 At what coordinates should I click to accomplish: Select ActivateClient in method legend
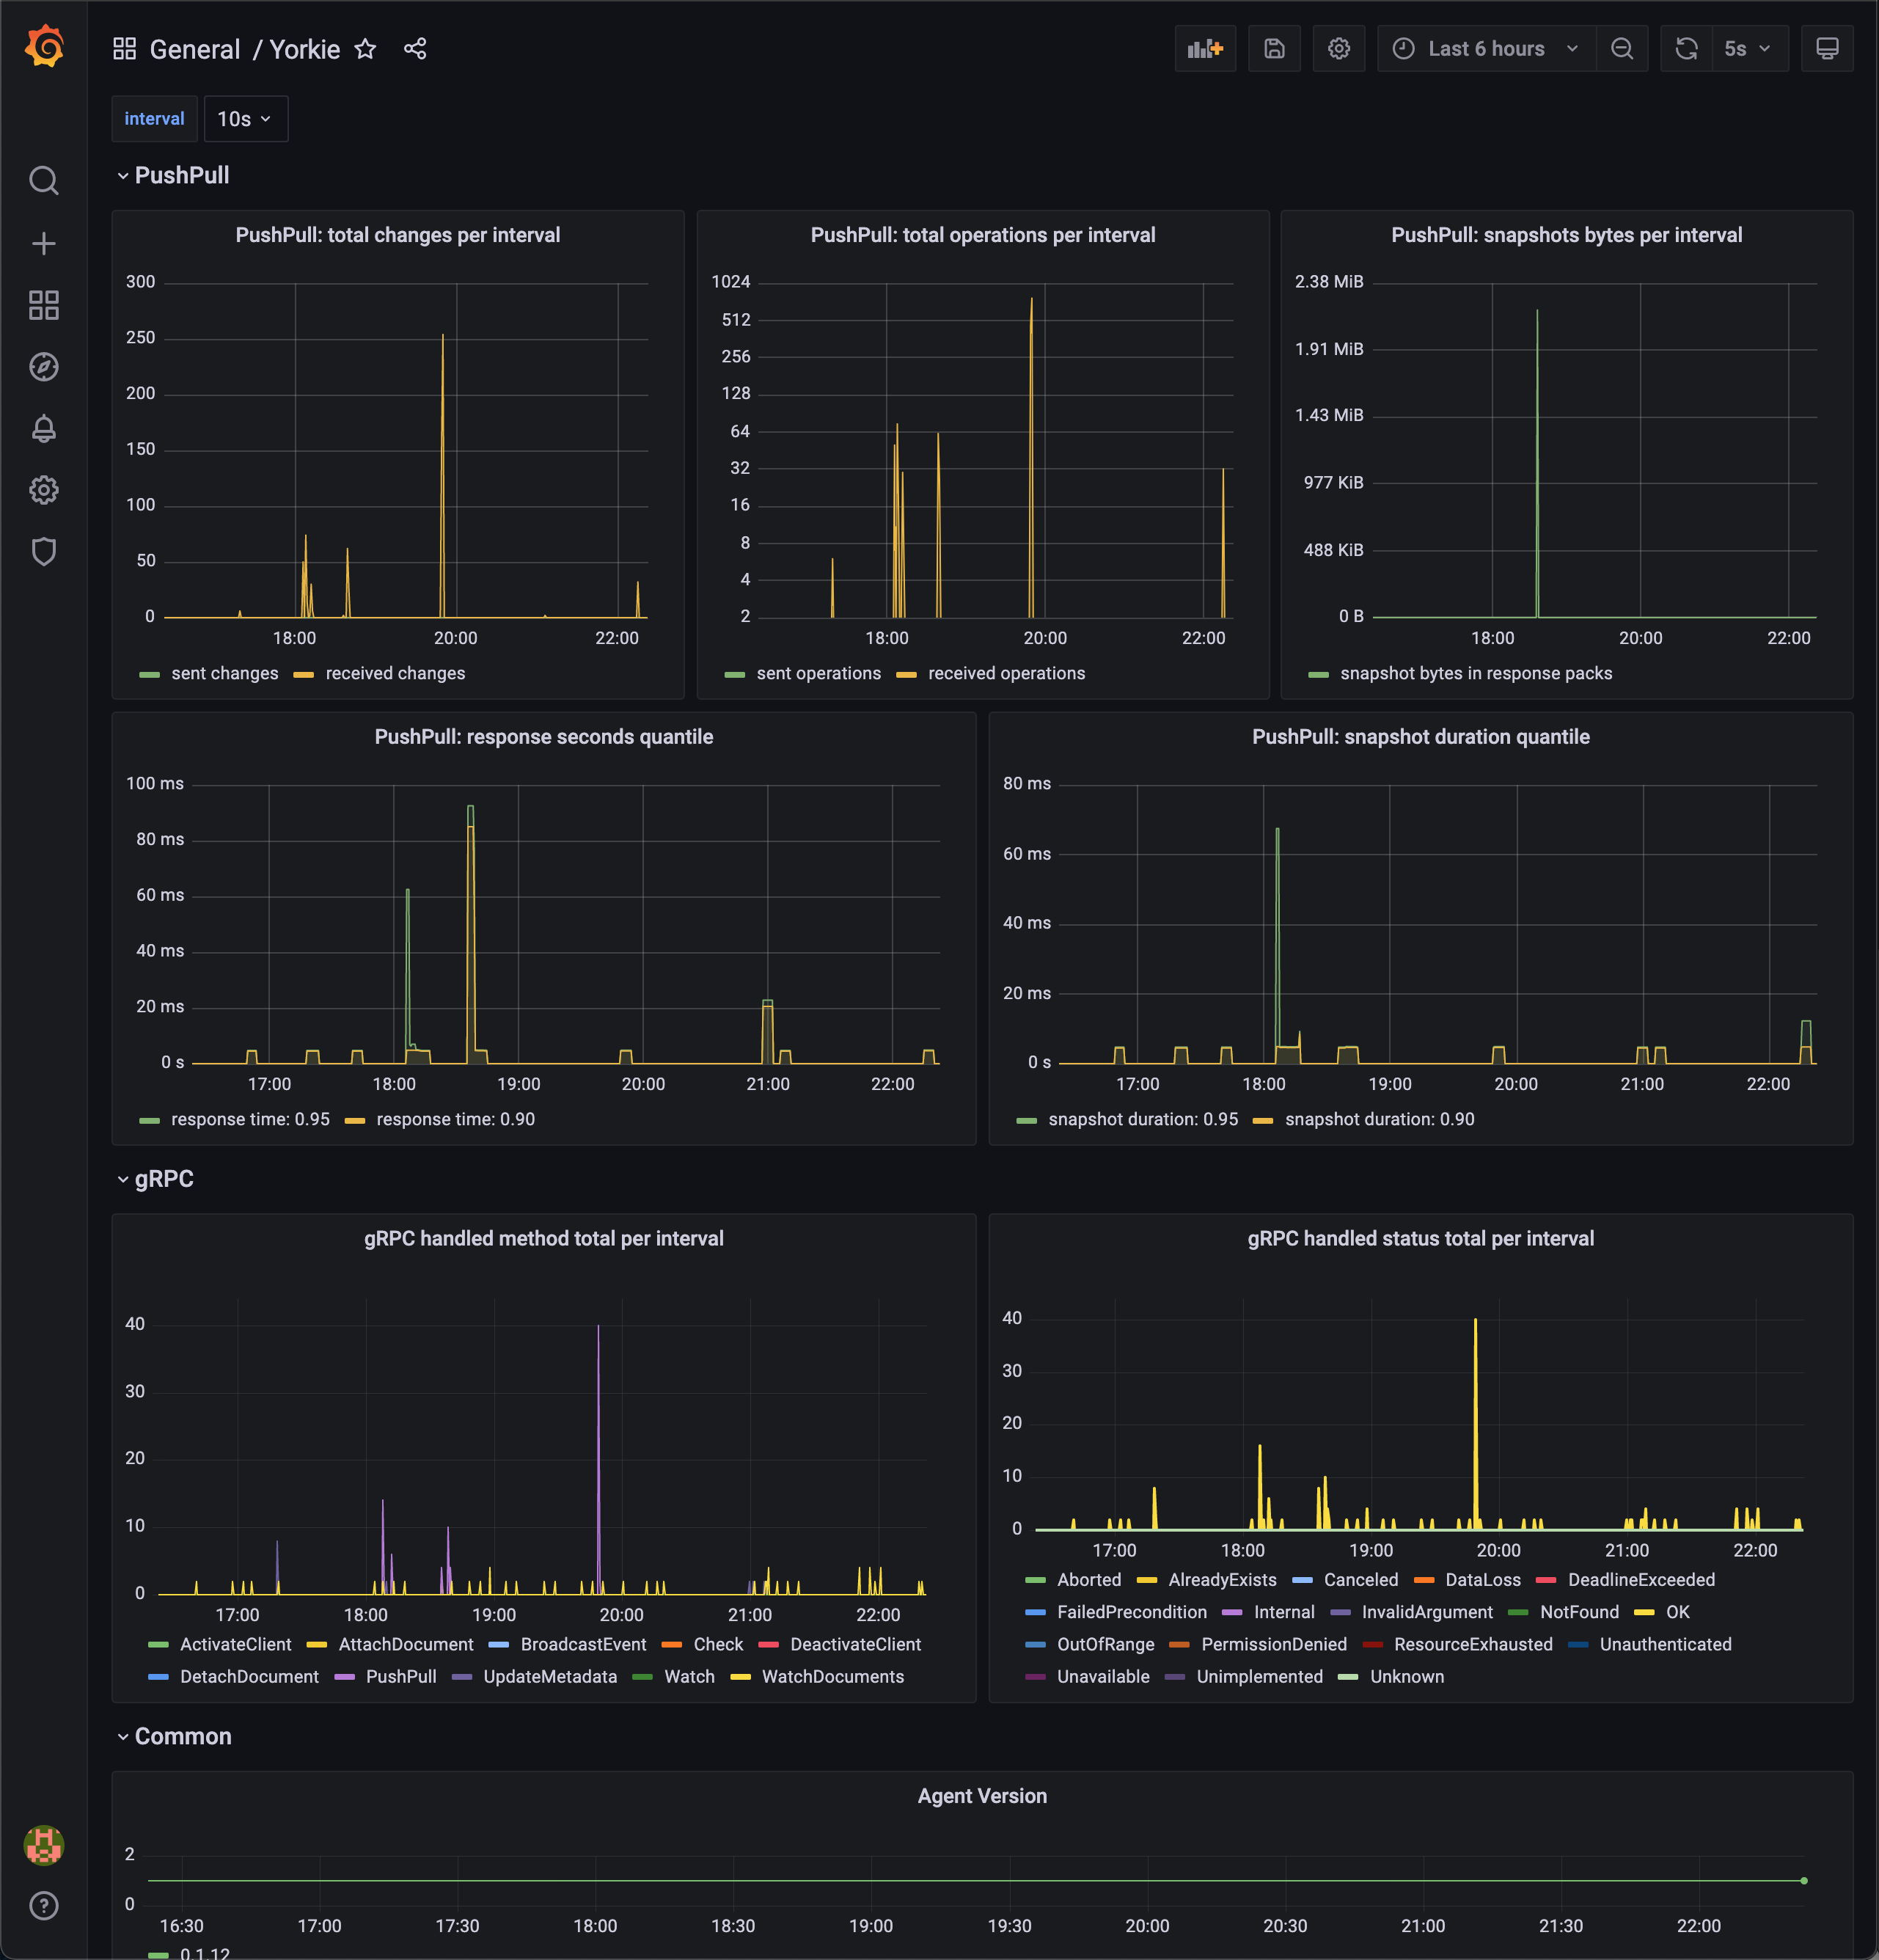(235, 1645)
